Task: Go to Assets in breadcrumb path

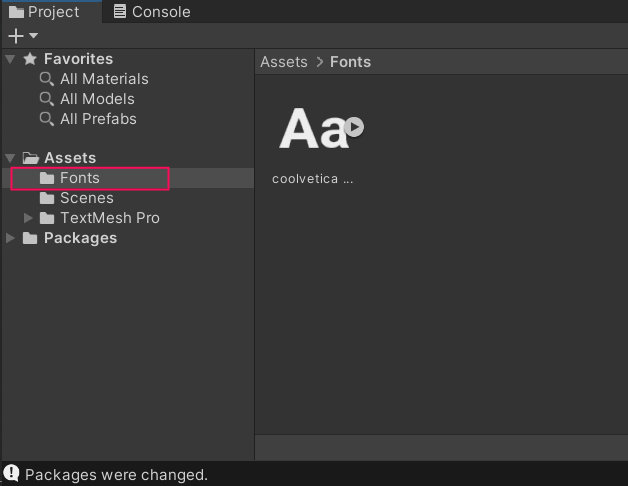Action: point(284,62)
